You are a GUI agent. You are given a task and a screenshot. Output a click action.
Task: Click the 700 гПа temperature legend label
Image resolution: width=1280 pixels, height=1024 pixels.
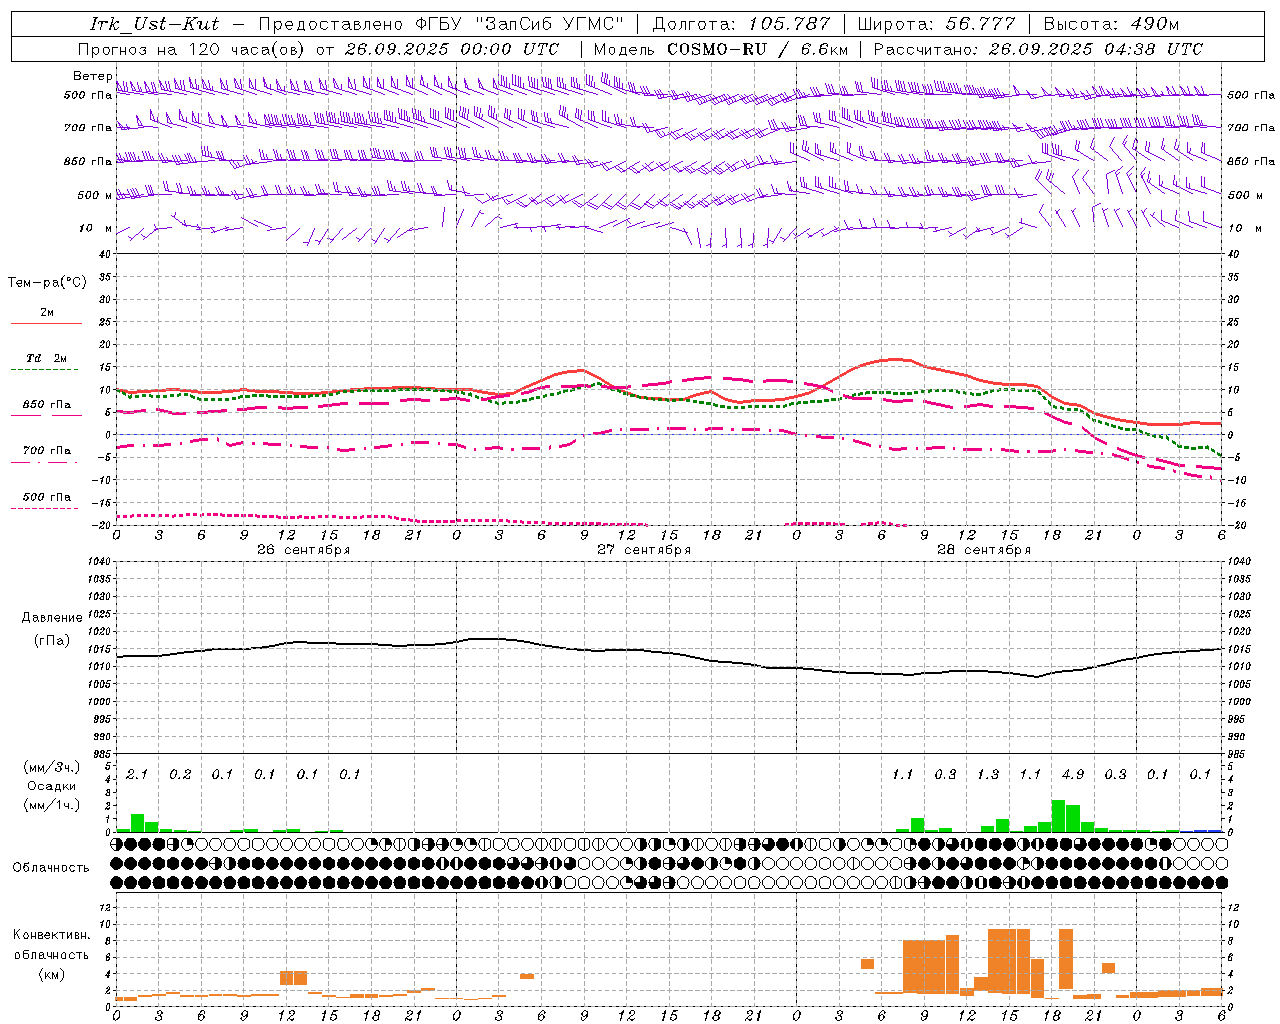click(47, 451)
